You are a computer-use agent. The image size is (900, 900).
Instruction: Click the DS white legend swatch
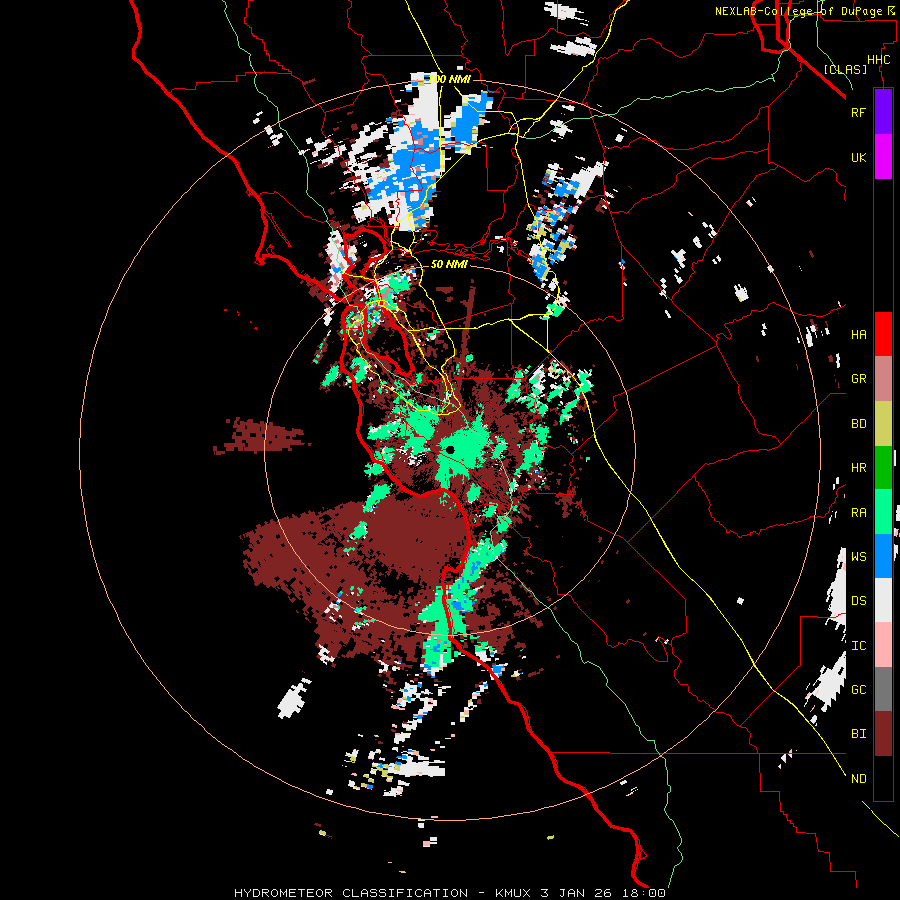pyautogui.click(x=883, y=600)
